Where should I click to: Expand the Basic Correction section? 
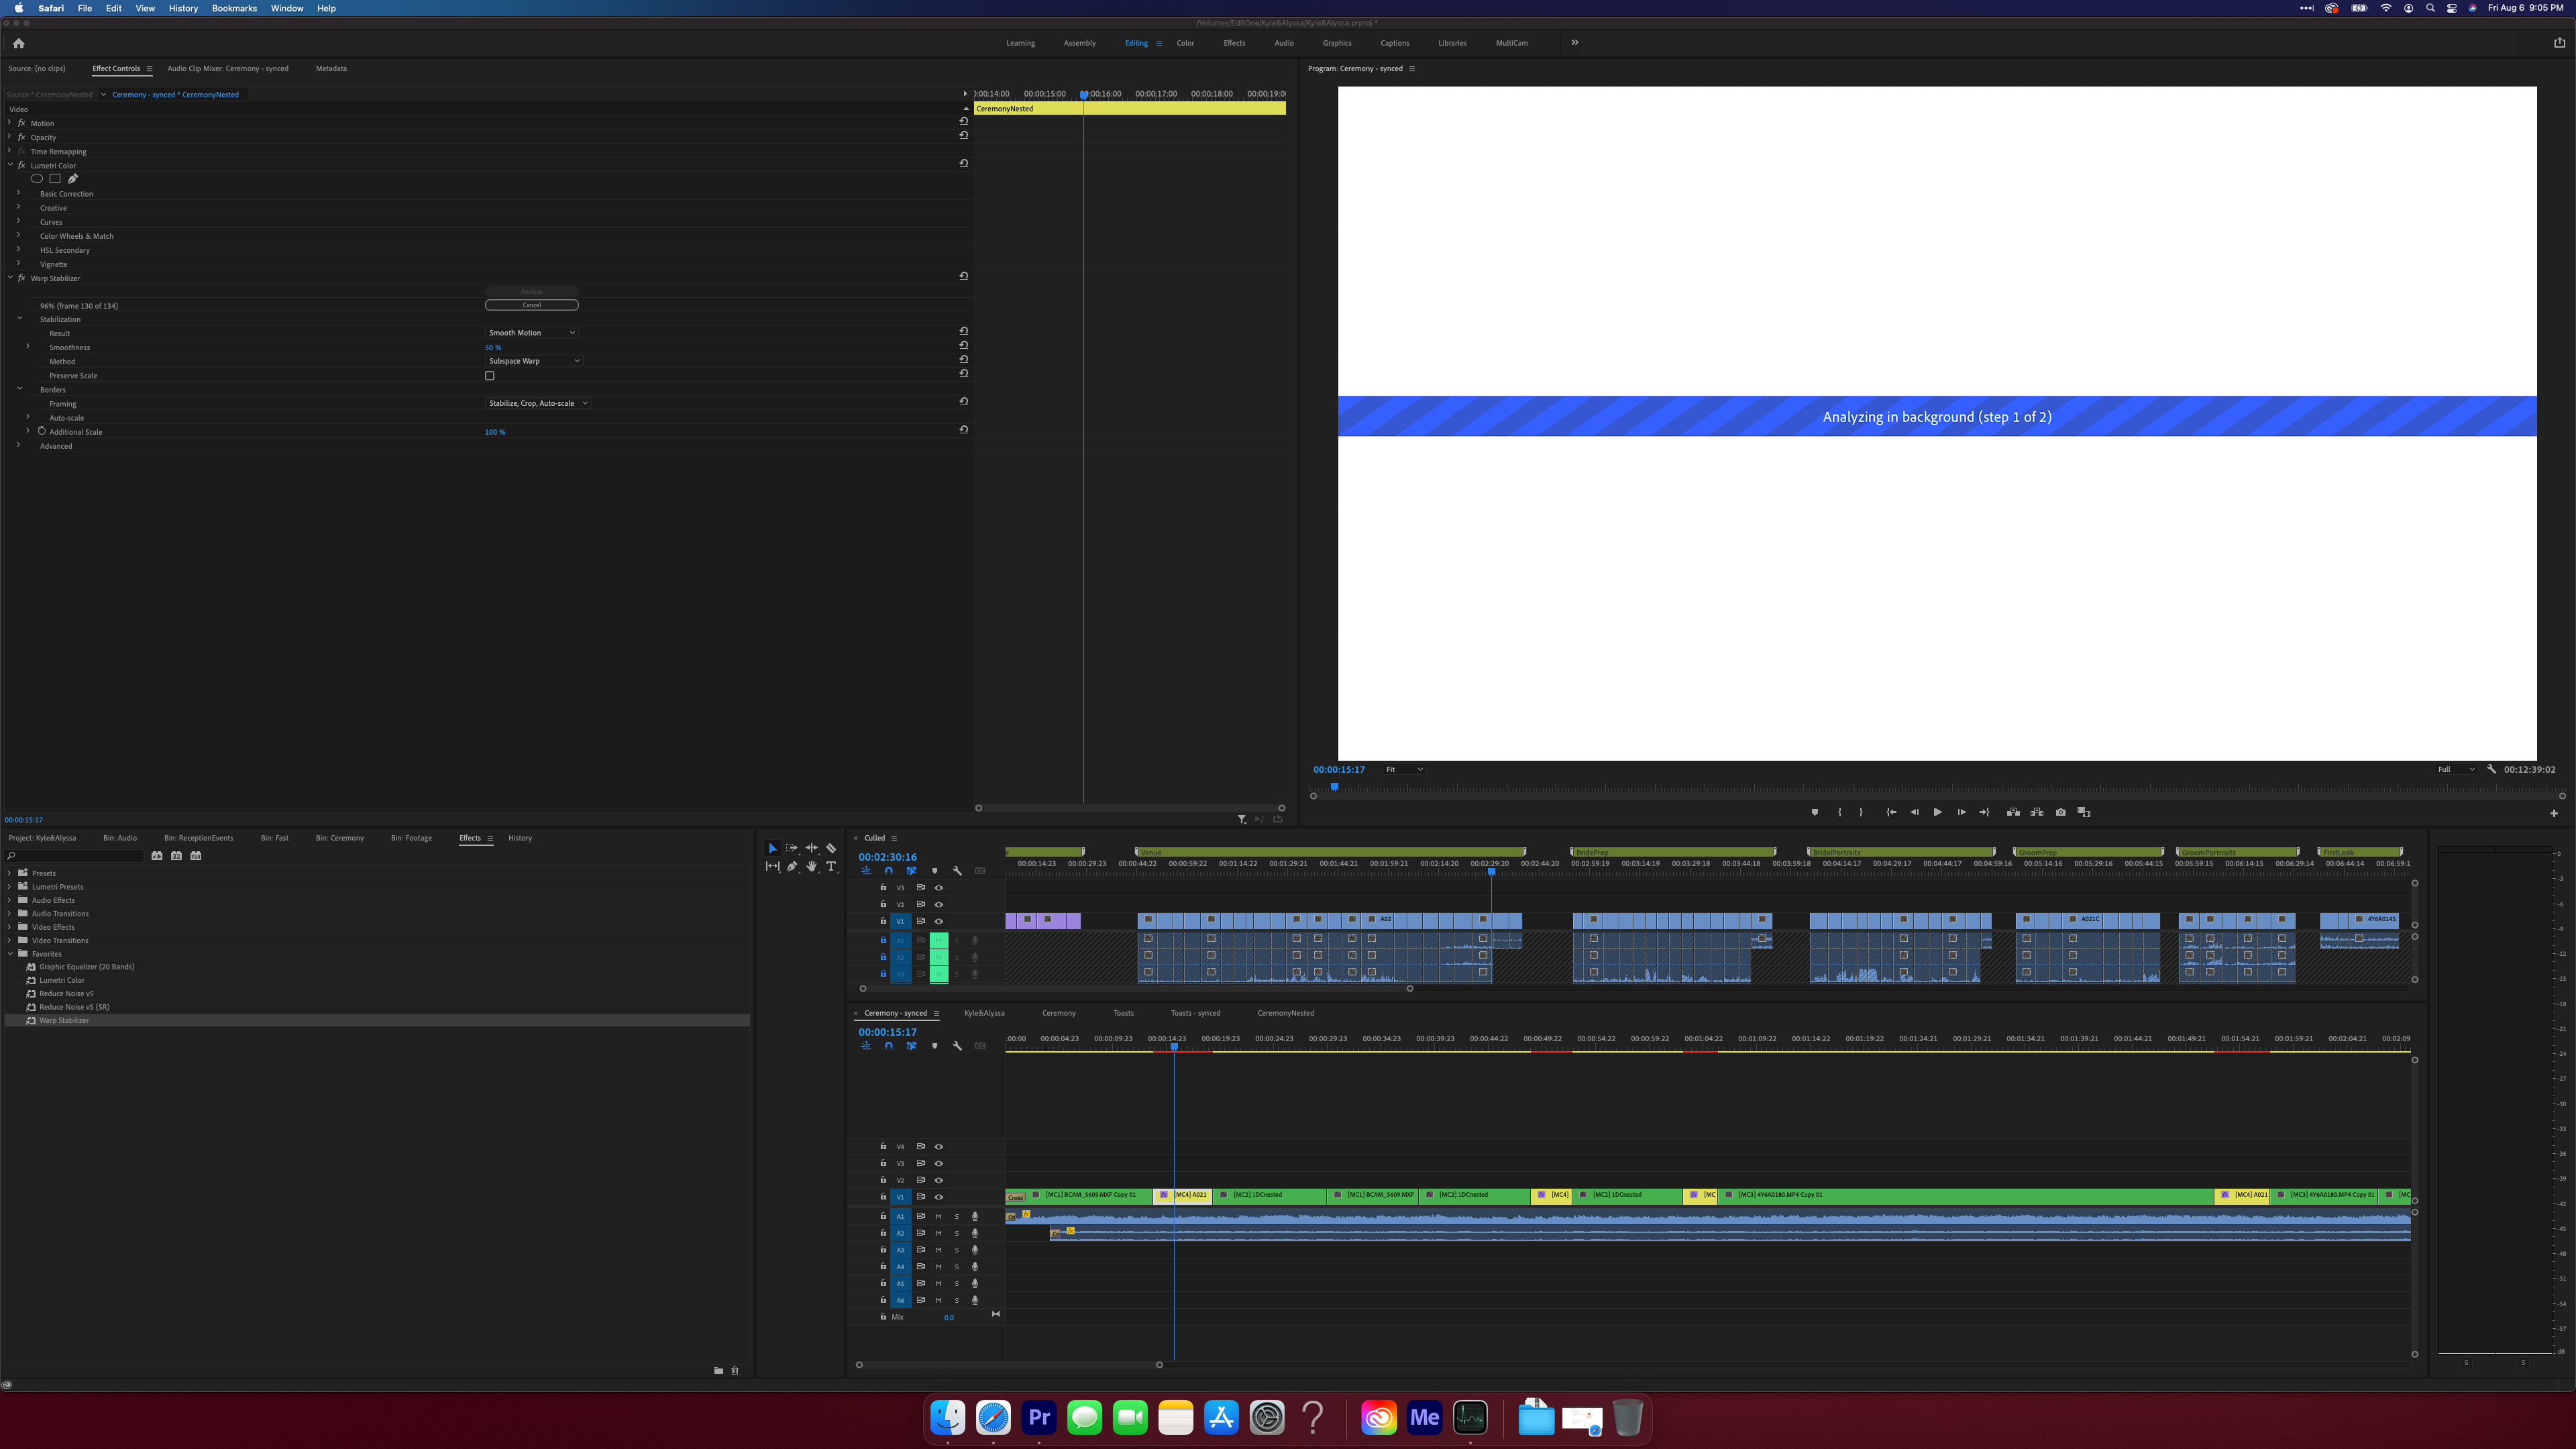(x=18, y=193)
